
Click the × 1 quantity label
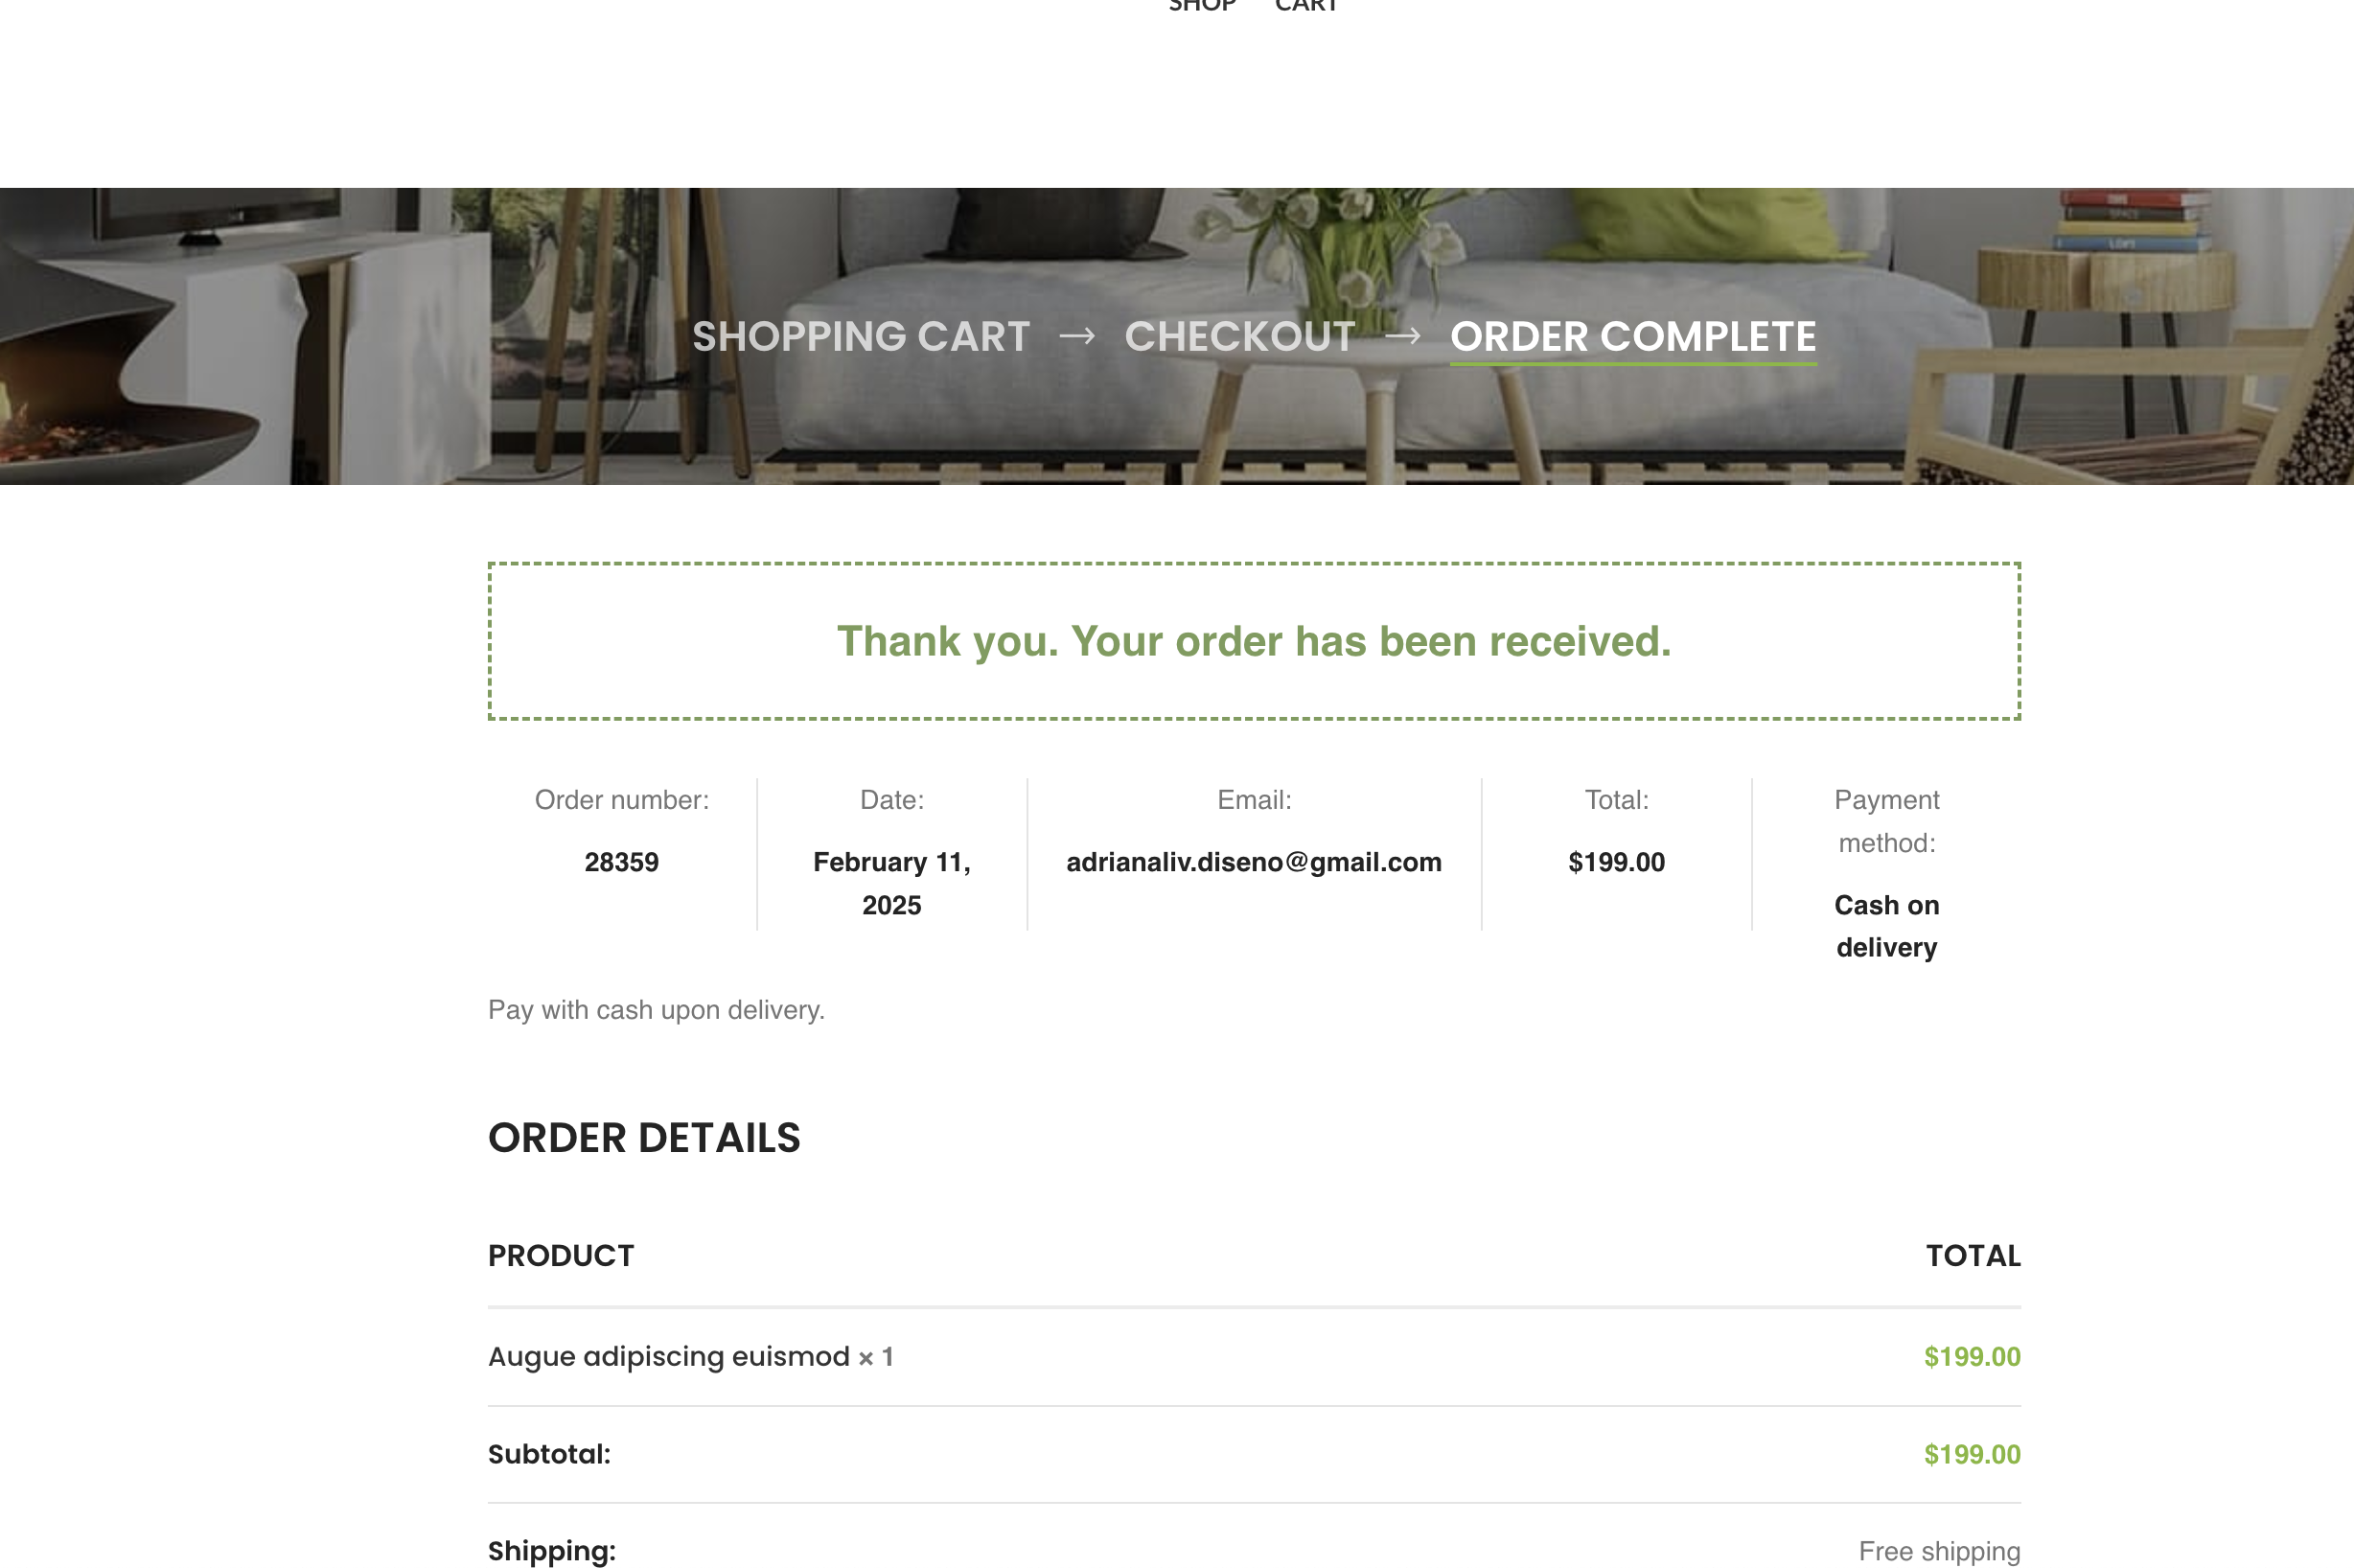pos(876,1357)
